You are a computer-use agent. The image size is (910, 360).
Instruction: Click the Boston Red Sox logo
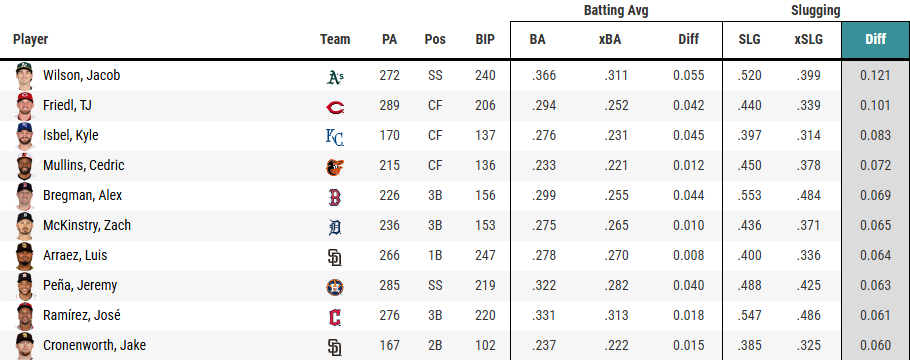coord(335,197)
